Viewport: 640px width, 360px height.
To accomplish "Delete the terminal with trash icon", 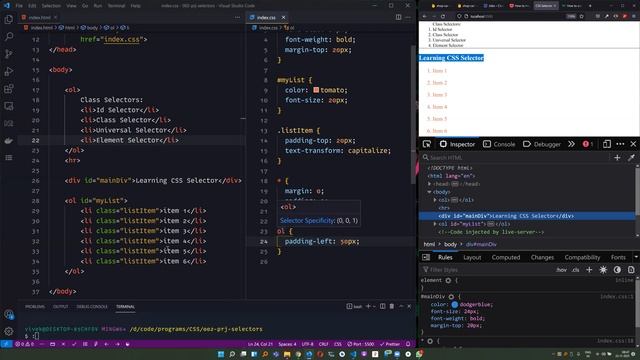I will [391, 306].
